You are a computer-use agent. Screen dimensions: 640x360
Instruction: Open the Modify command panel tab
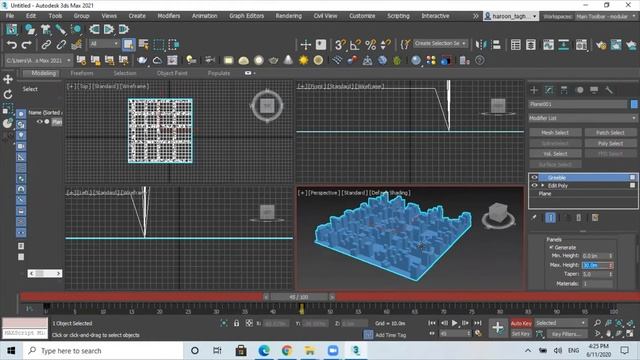click(549, 90)
